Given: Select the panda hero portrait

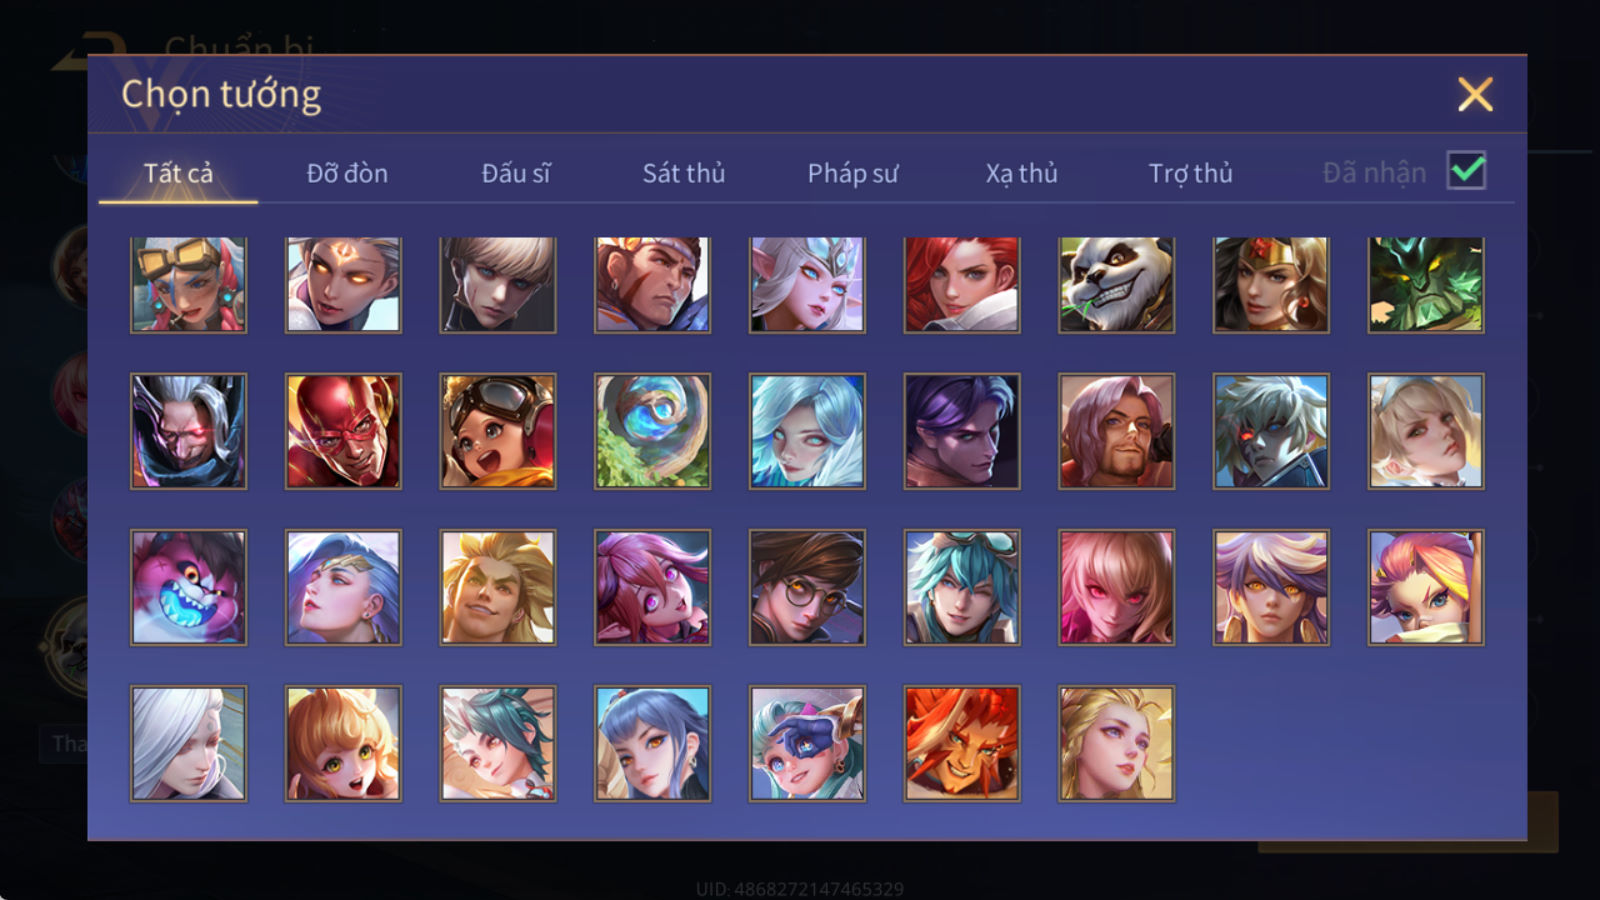Looking at the screenshot, I should (1116, 285).
